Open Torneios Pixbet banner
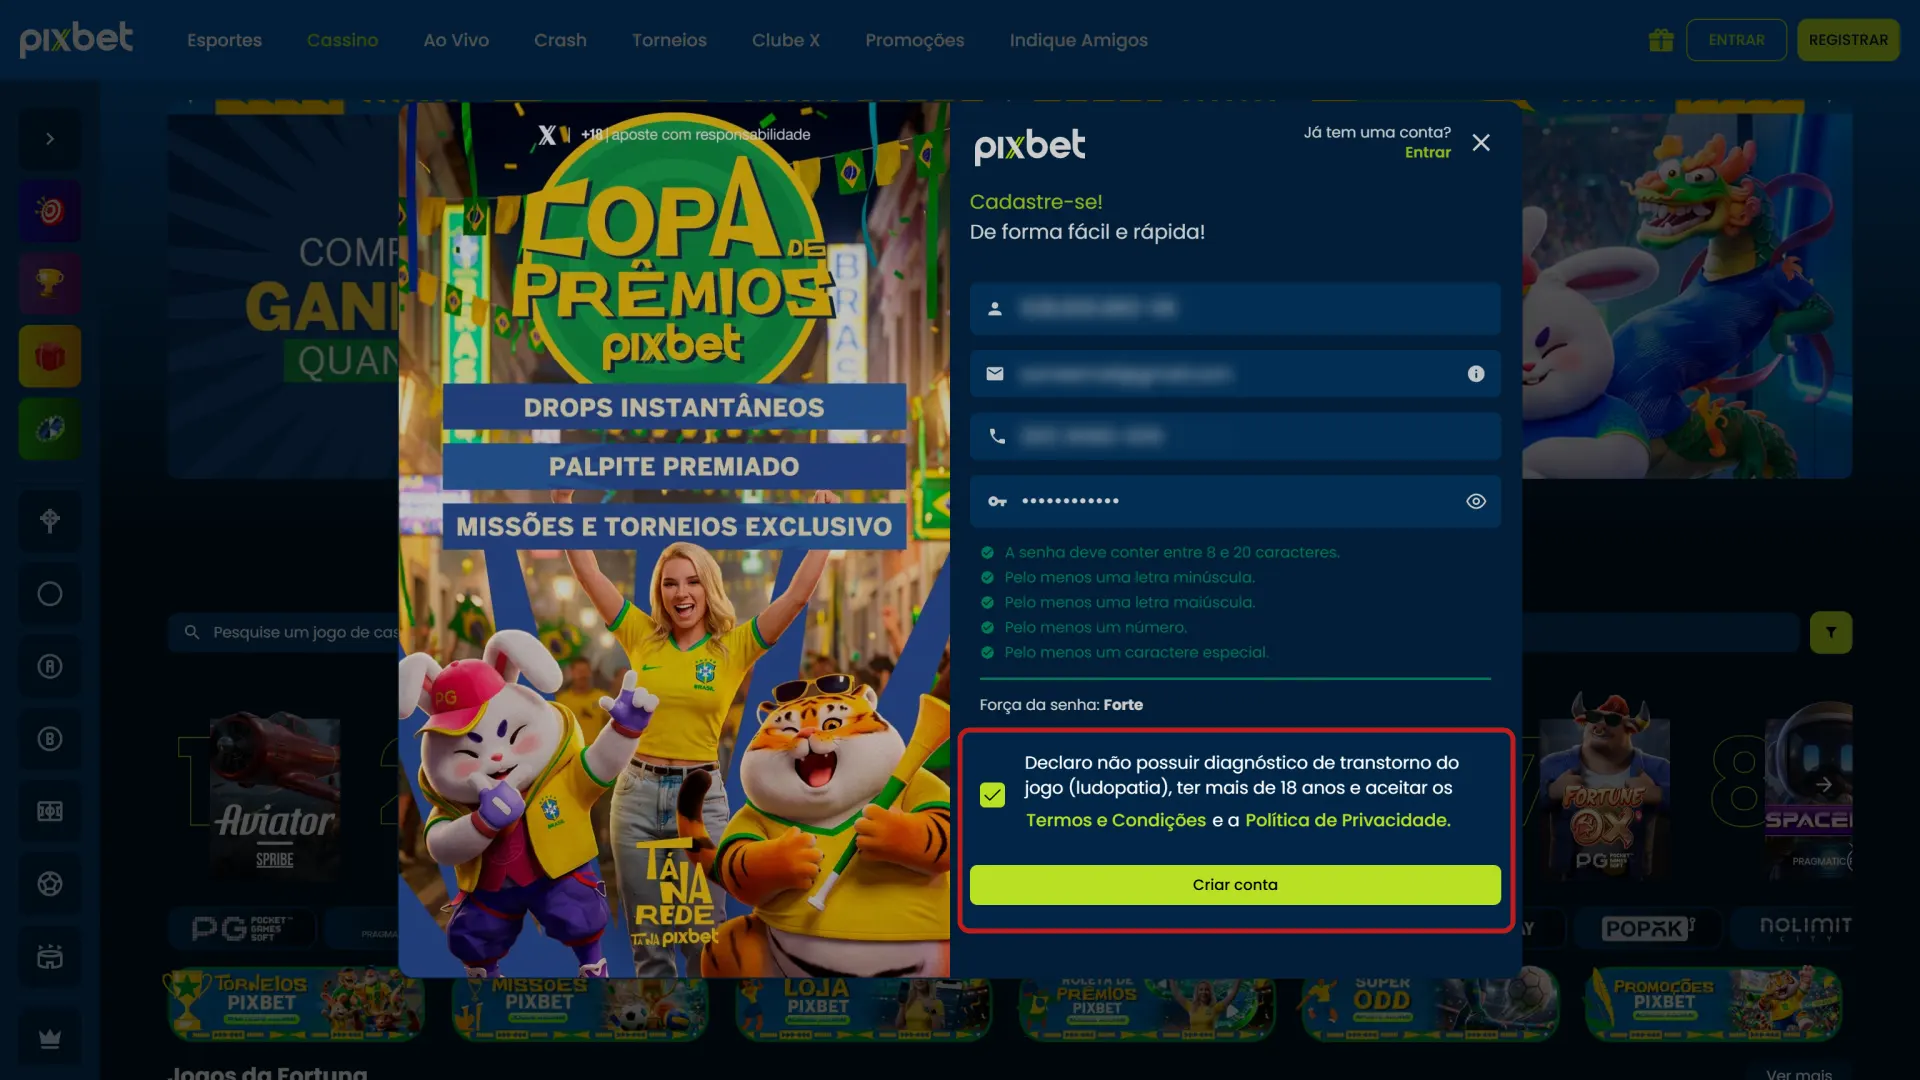This screenshot has height=1080, width=1920. (x=296, y=1004)
